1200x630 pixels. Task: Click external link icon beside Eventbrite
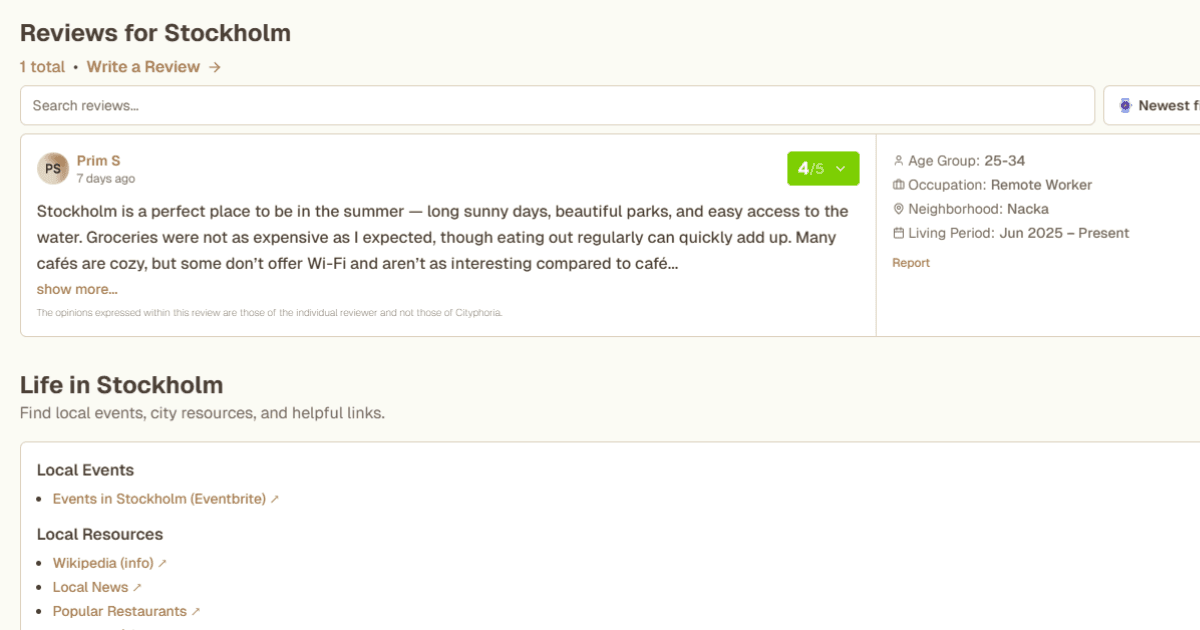275,499
